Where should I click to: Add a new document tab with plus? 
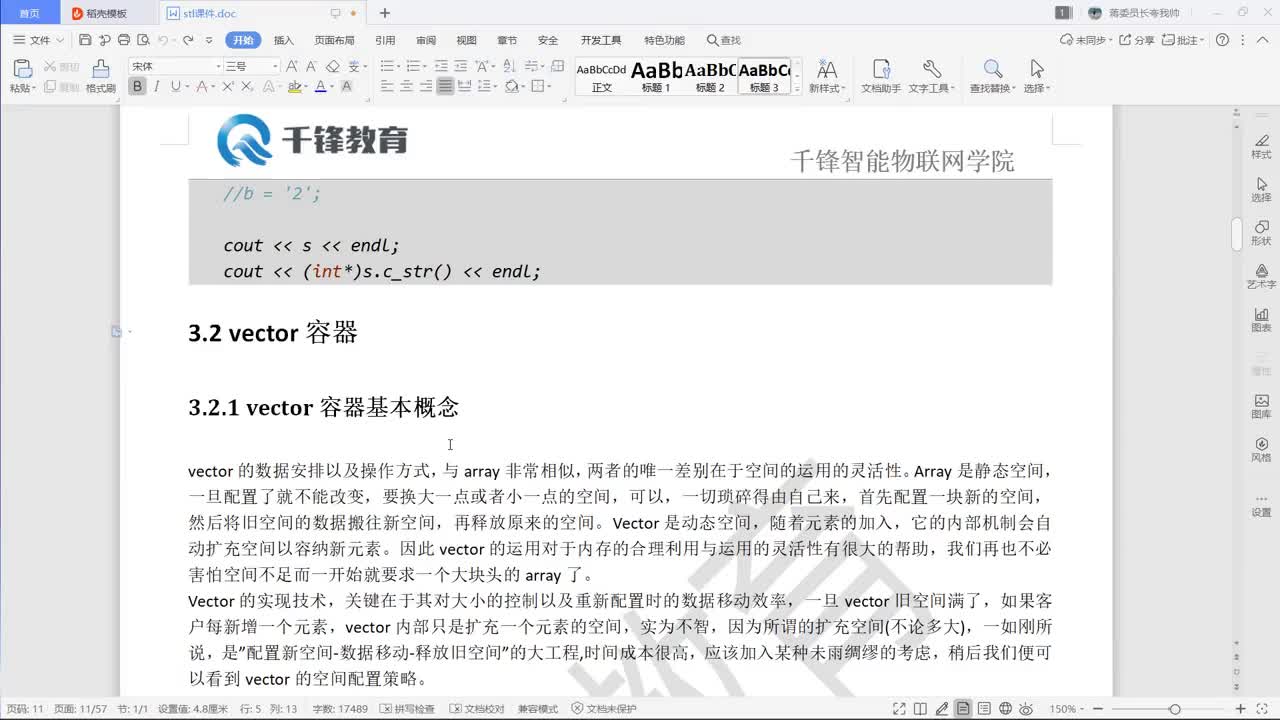pos(385,13)
